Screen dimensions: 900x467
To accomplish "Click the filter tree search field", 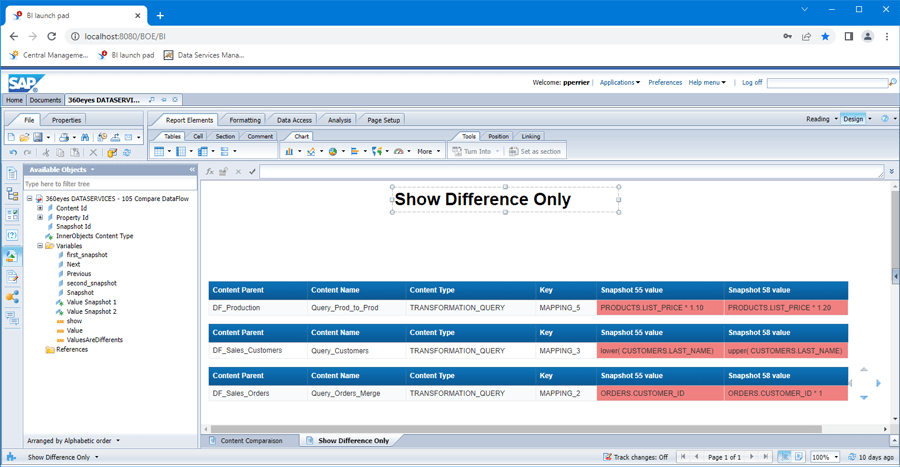I will (x=110, y=184).
